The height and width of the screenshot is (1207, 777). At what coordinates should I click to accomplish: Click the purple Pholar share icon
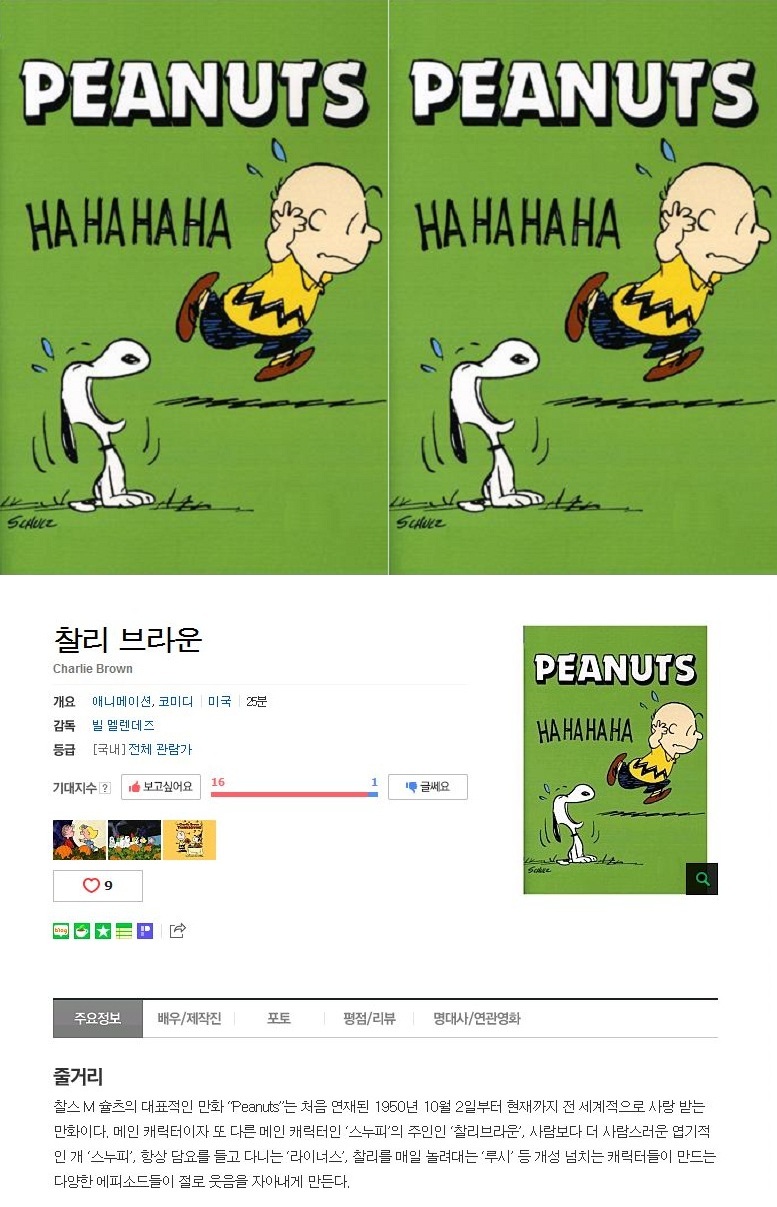click(145, 931)
